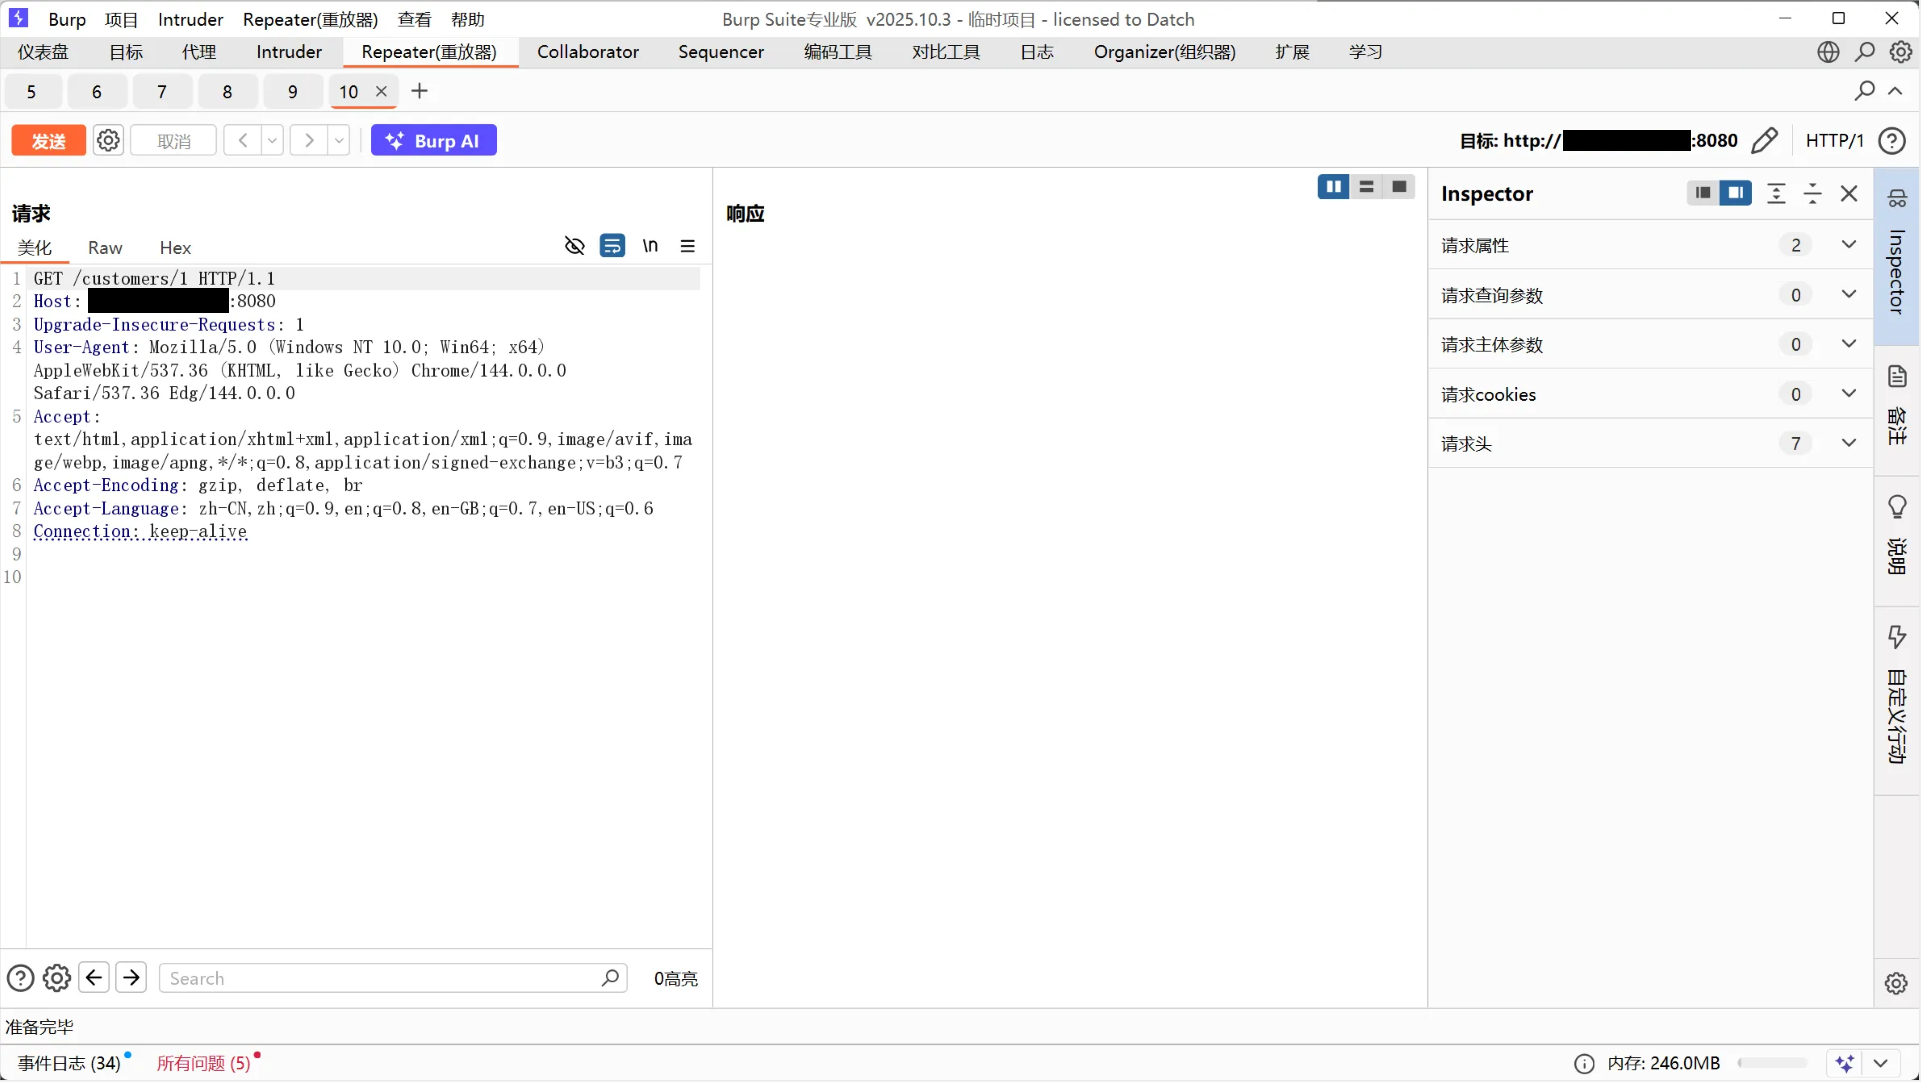Select Repeater tab 7
This screenshot has width=1921, height=1082.
tap(162, 92)
